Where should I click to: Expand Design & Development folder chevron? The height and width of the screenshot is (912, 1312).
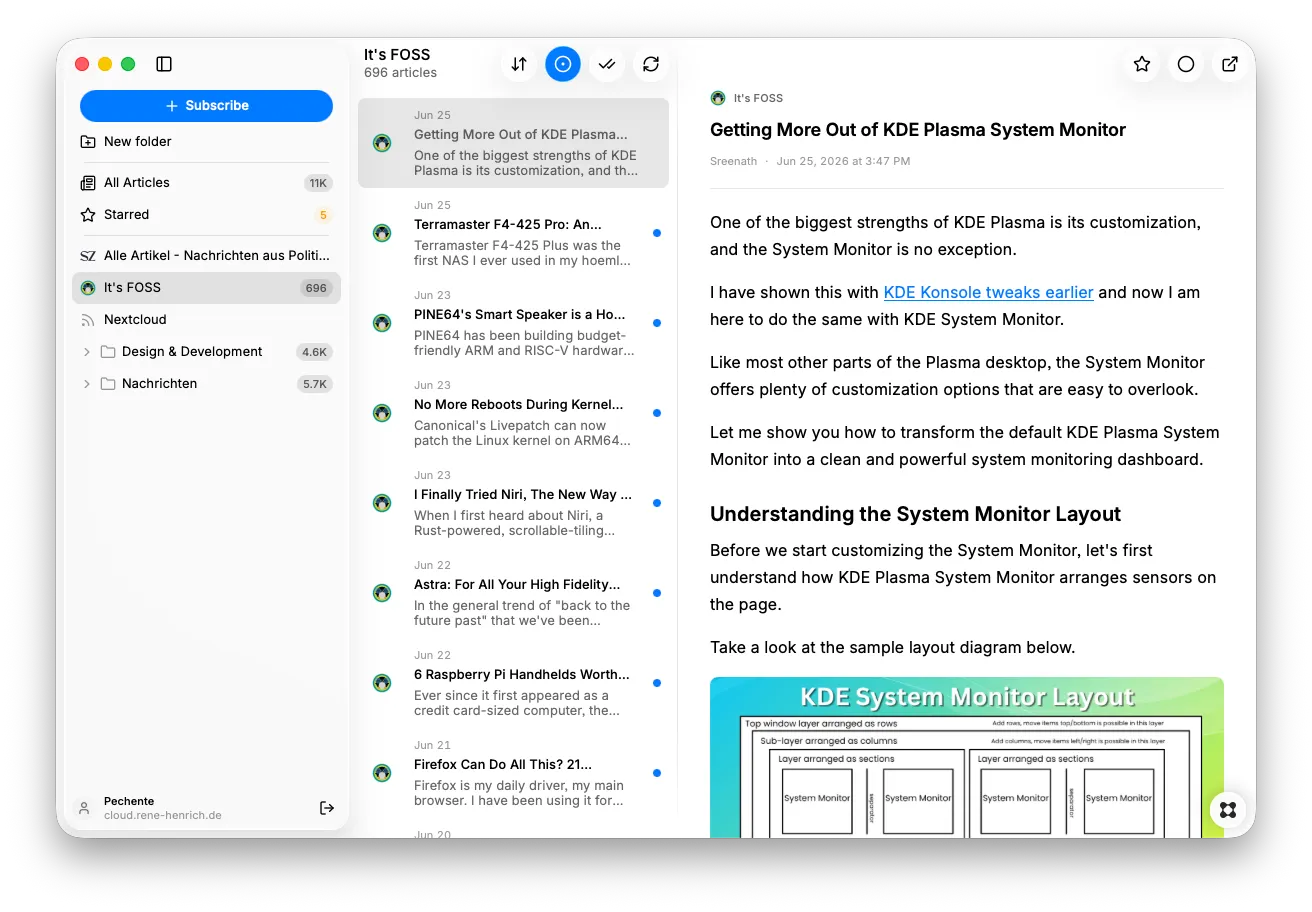[87, 352]
